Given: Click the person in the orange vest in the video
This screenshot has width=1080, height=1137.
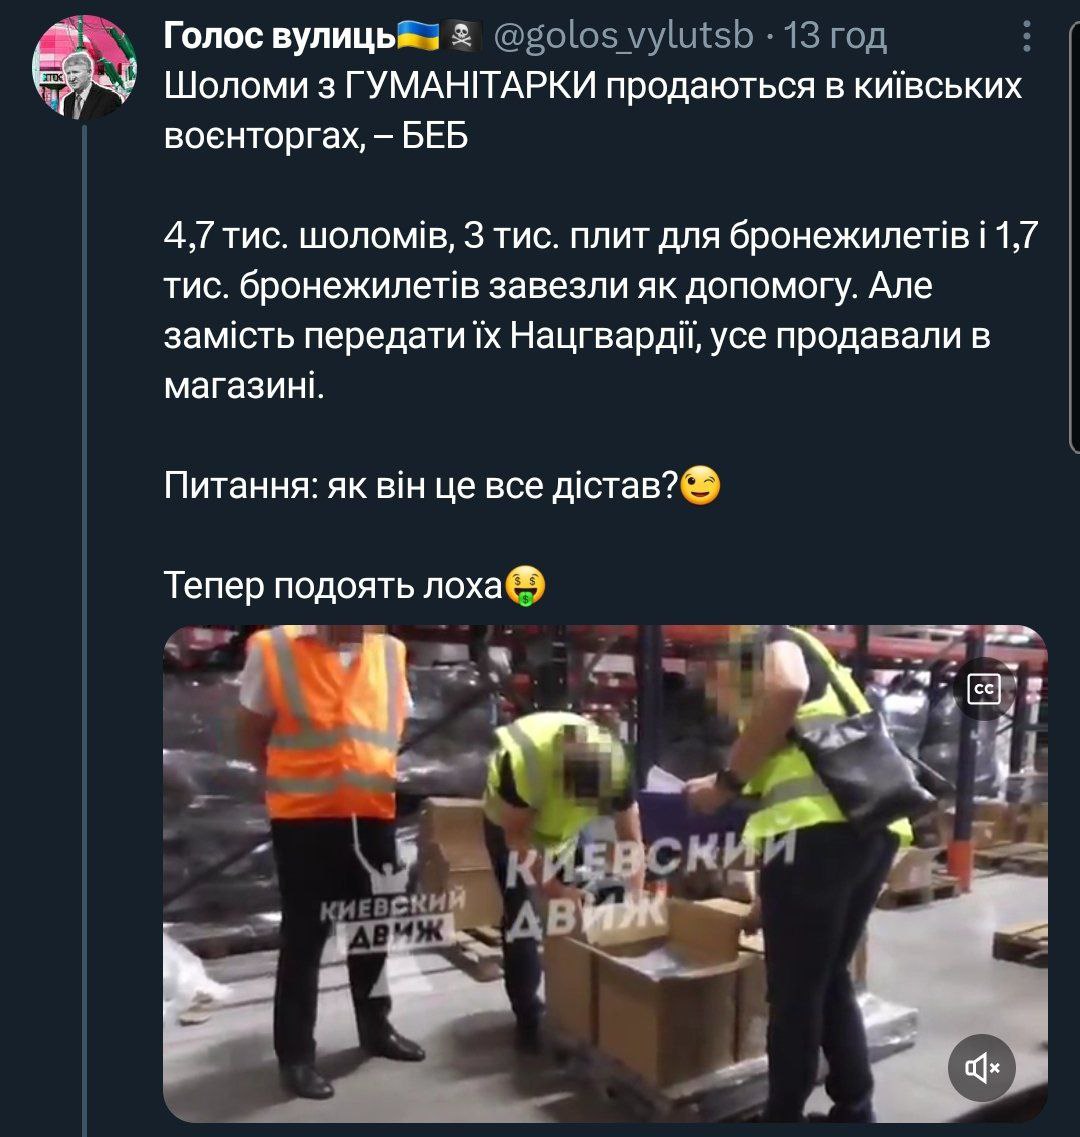Looking at the screenshot, I should [330, 856].
